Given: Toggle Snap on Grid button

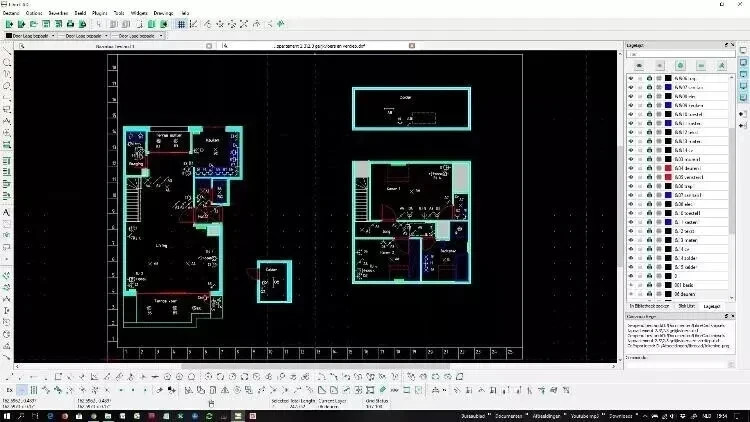Looking at the screenshot, I should (x=33, y=390).
